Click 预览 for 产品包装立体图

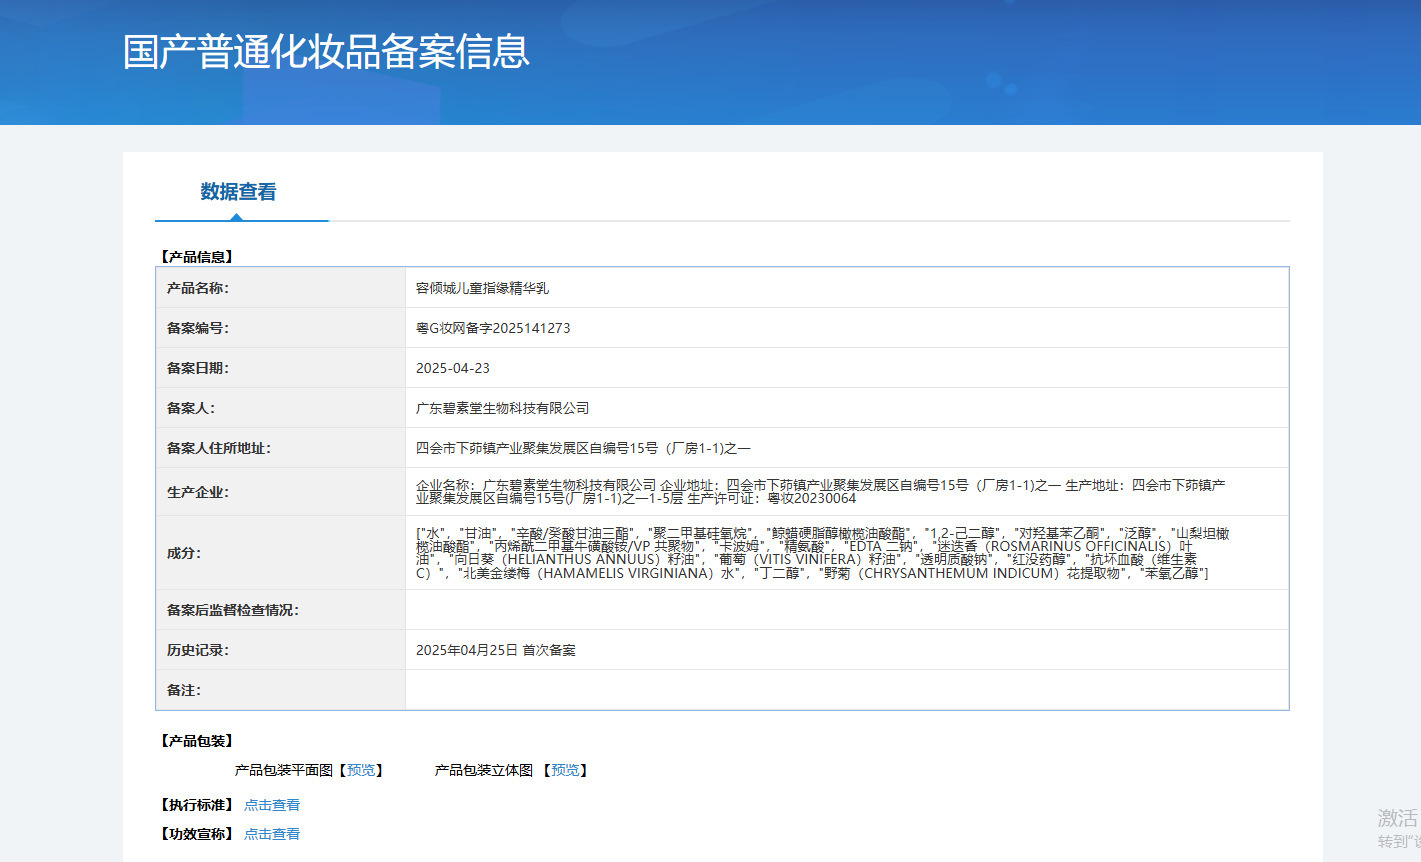565,770
